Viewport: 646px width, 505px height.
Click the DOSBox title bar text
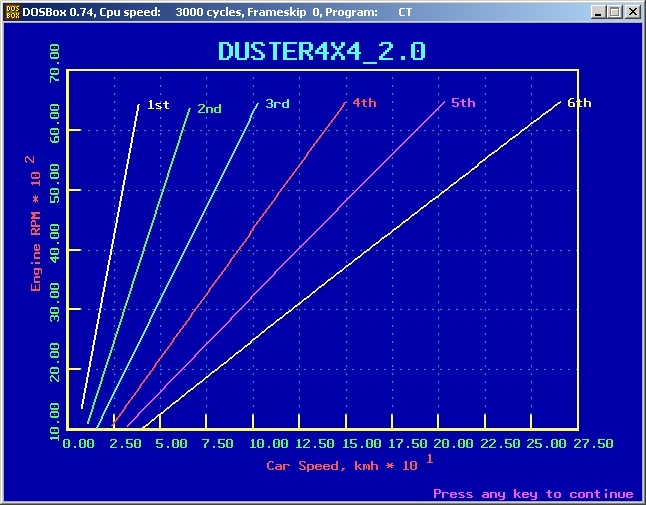click(x=217, y=12)
